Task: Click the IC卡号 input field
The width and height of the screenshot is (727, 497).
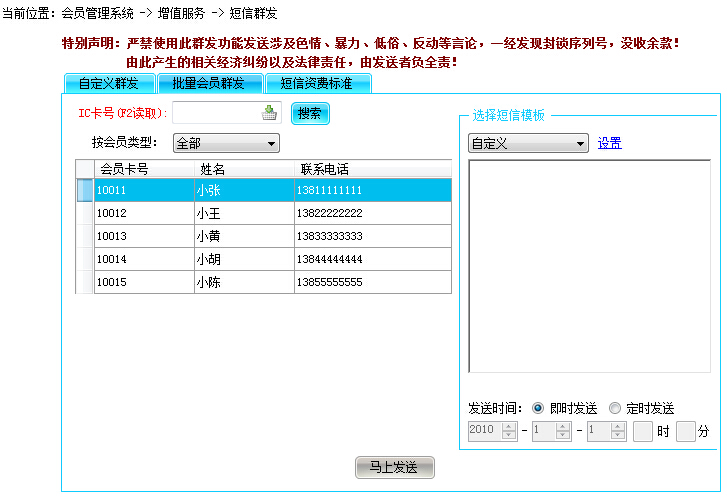Action: pyautogui.click(x=216, y=114)
